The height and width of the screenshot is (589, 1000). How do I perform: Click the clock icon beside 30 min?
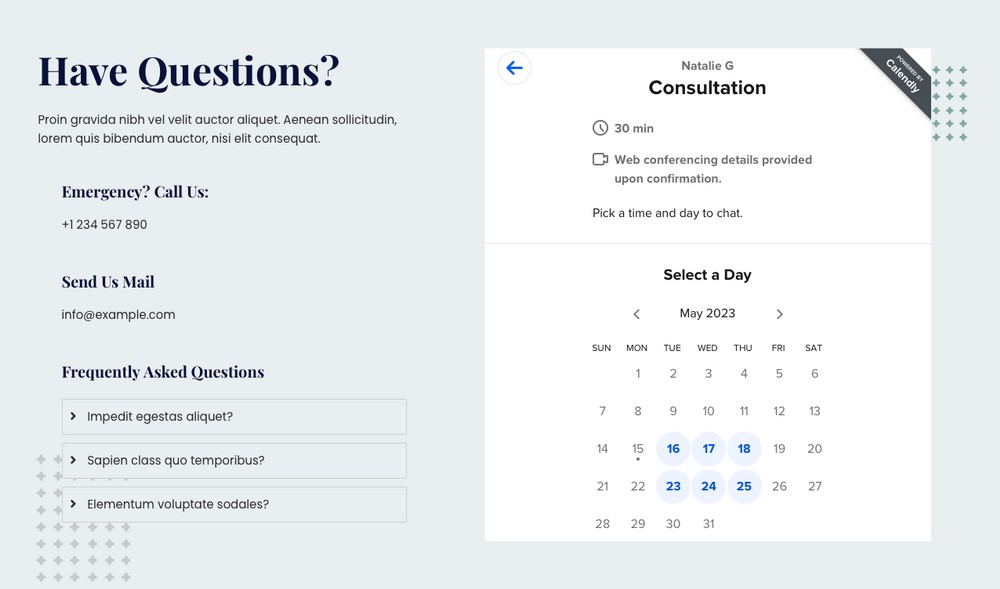tap(600, 128)
